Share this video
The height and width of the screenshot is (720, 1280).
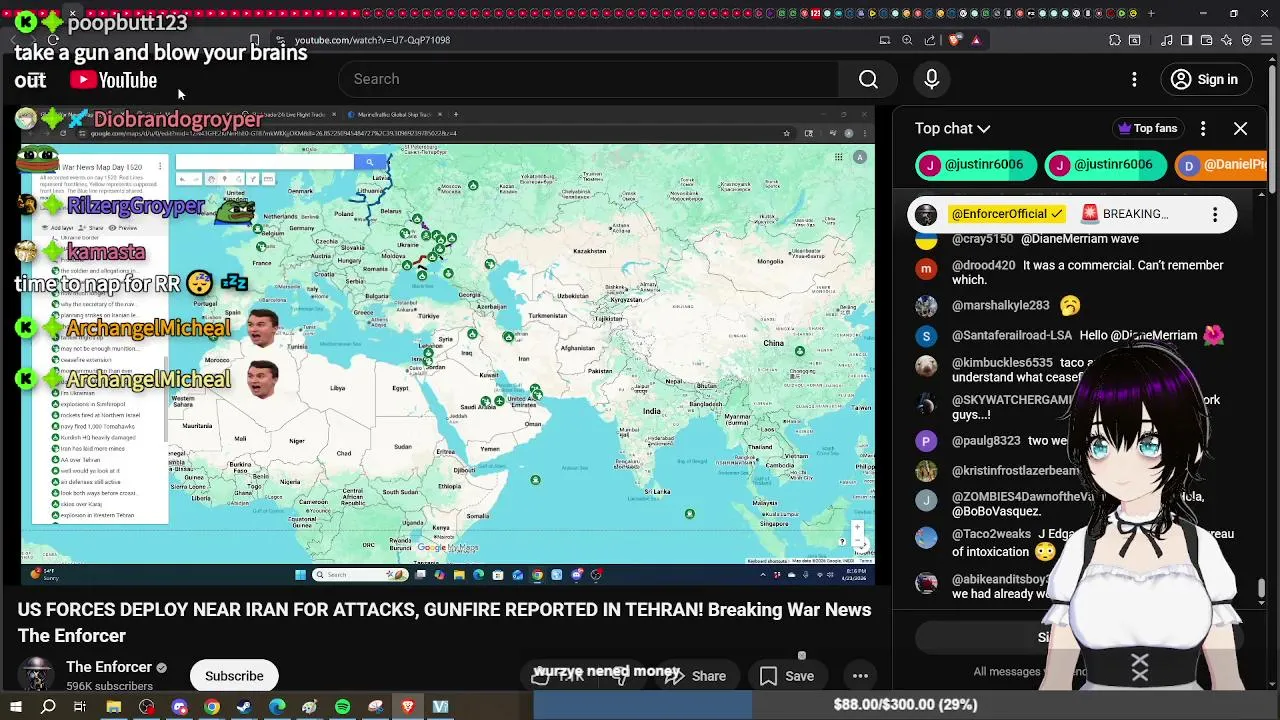click(697, 676)
